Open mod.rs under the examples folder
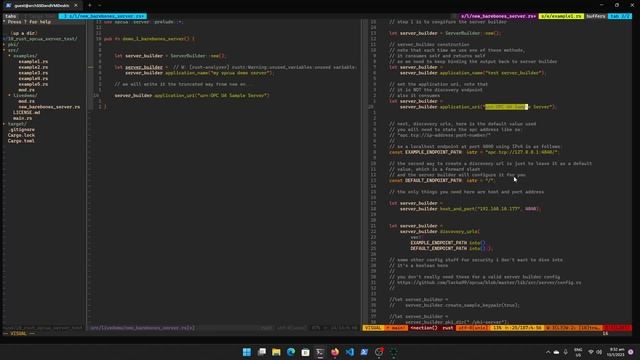The height and width of the screenshot is (360, 640). pos(27,90)
